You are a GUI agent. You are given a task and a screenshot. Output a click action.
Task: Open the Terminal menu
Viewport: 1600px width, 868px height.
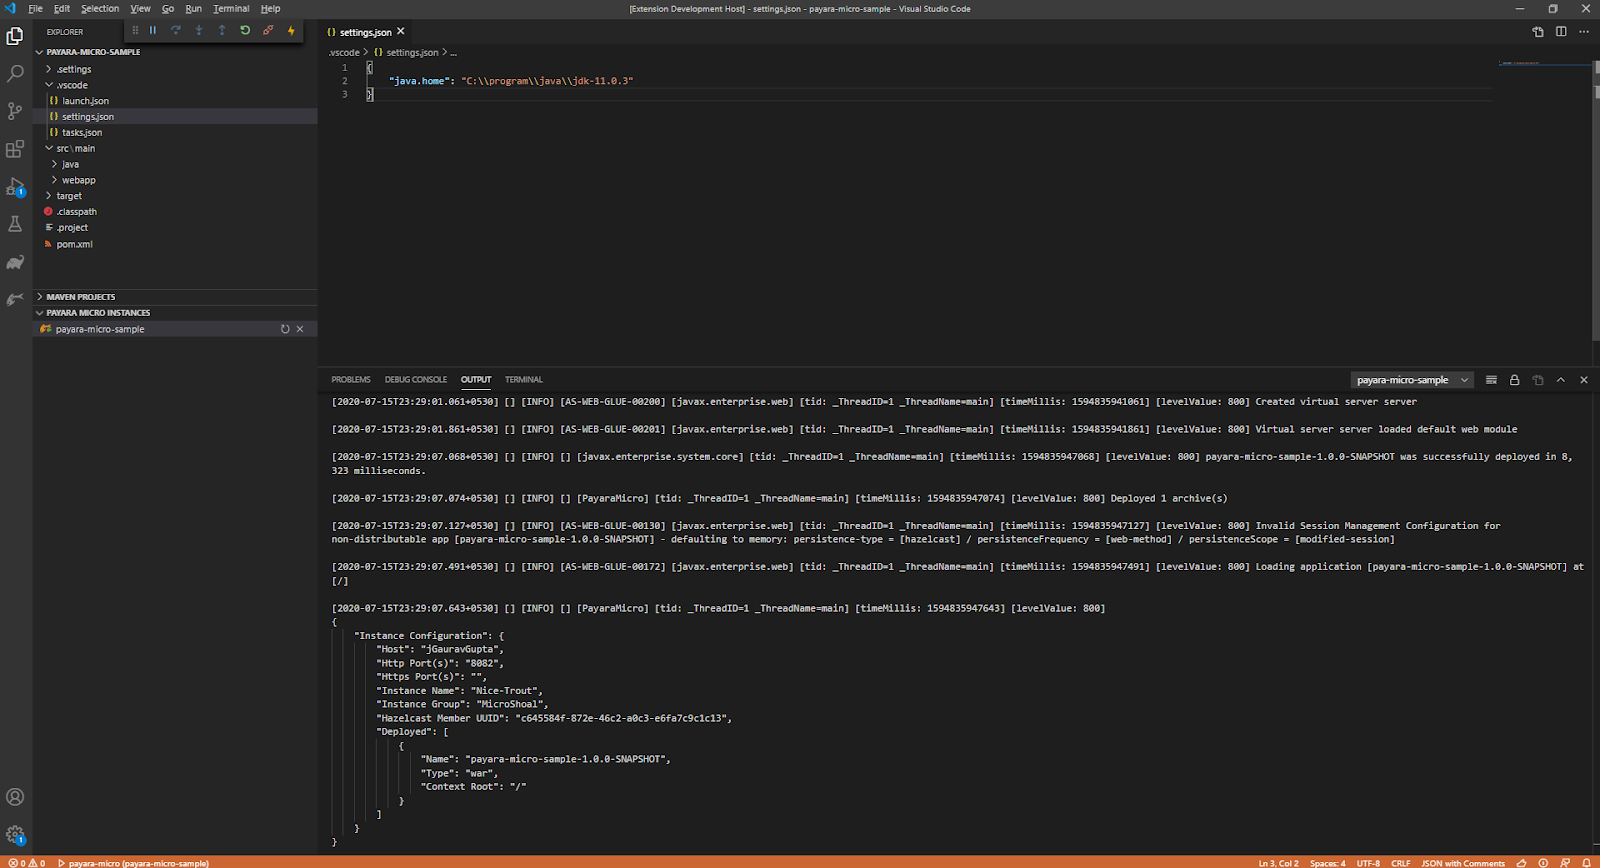point(231,9)
